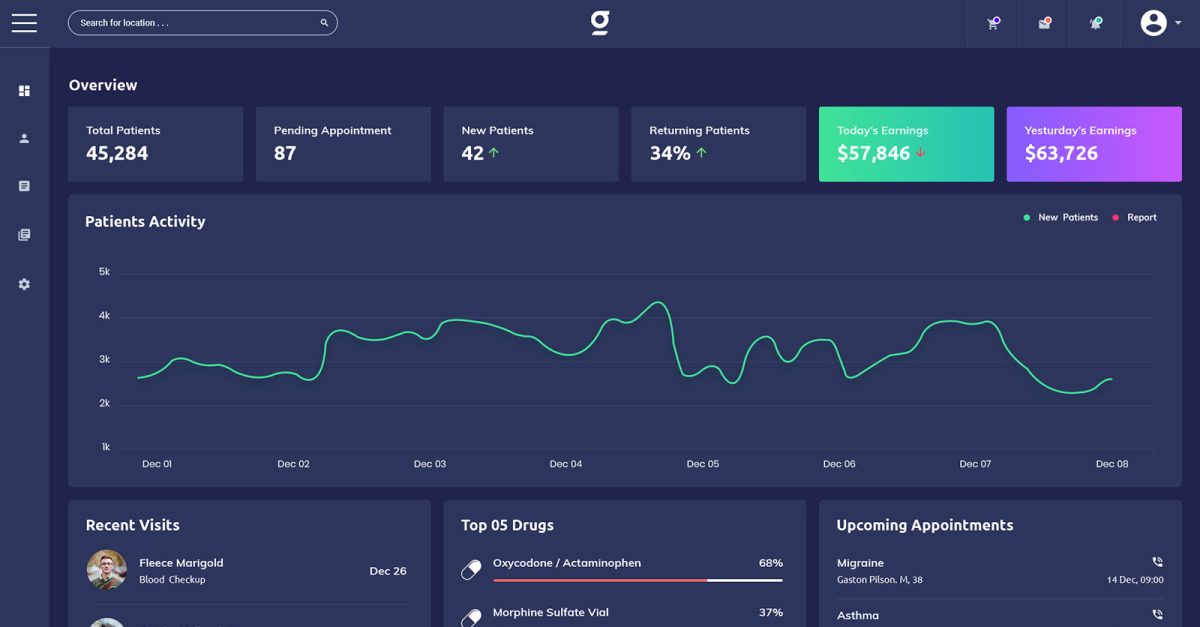Screen dimensions: 1200x627
Task: Open the Today's Earnings card
Action: (x=906, y=144)
